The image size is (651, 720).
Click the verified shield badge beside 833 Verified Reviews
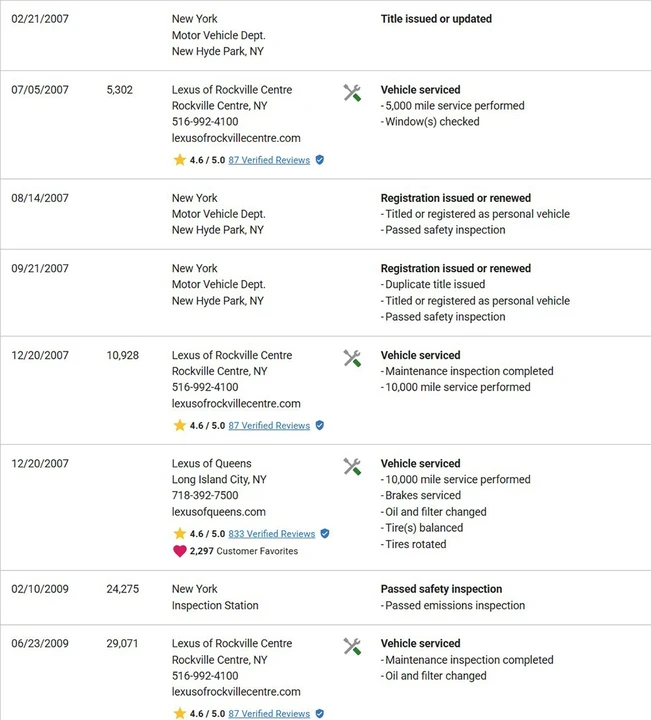coord(325,534)
